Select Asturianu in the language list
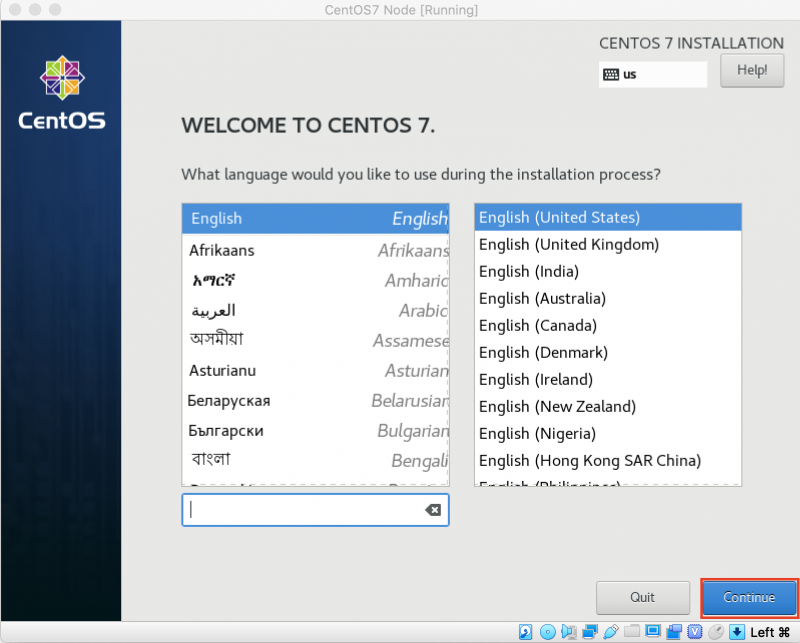 [x=315, y=370]
